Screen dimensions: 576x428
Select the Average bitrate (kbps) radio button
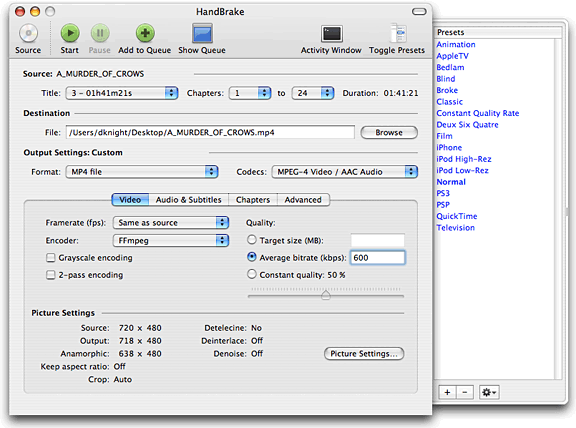click(252, 257)
